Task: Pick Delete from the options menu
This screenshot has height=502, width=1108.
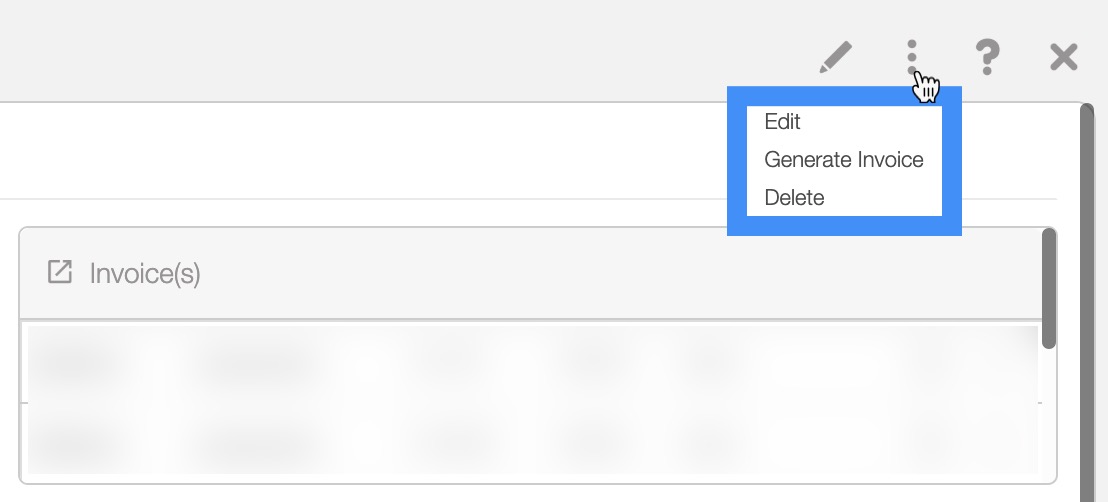Action: click(794, 198)
